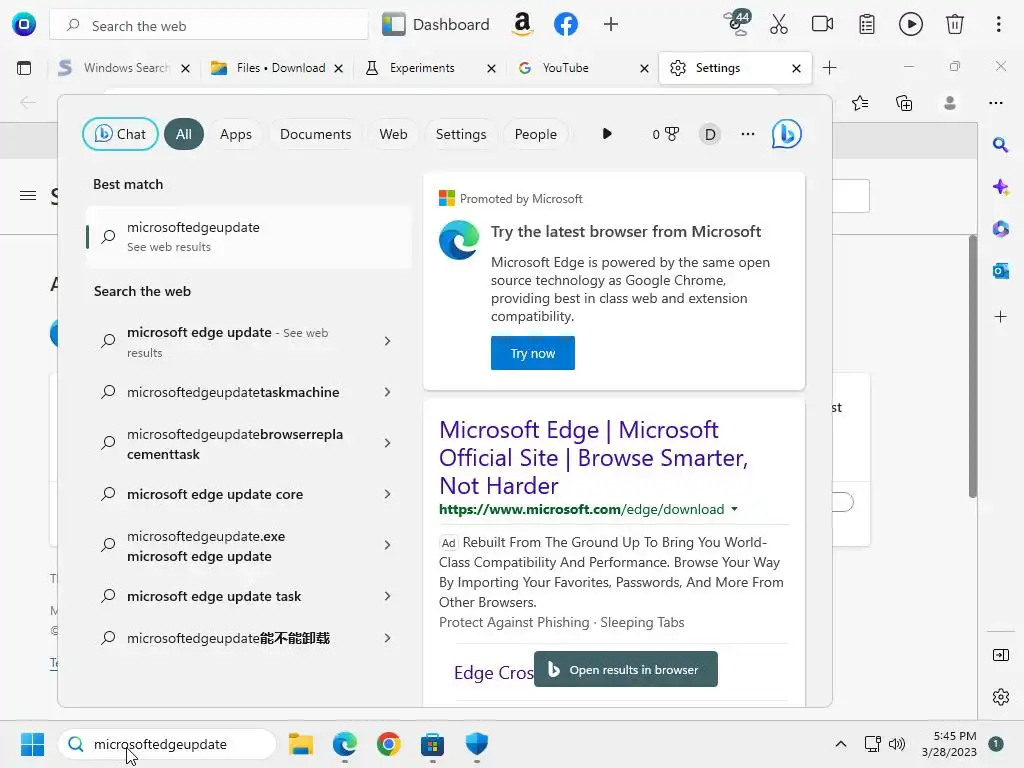Viewport: 1024px width, 768px height.
Task: Switch to Apps search filter
Action: 236,134
